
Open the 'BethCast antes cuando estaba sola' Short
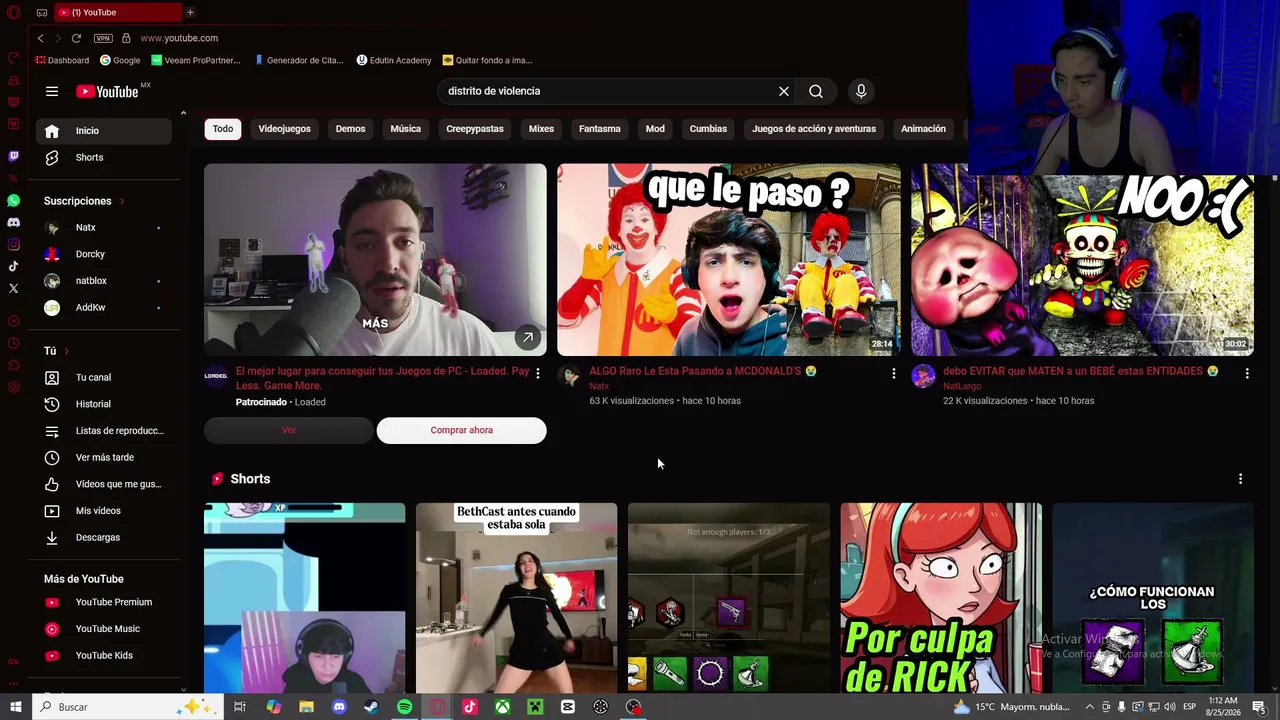517,598
